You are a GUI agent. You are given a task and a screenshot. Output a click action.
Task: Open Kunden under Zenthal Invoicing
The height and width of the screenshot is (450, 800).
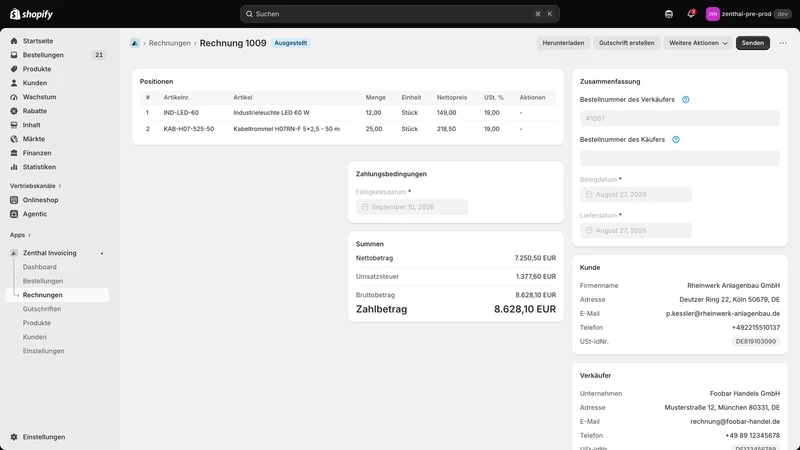[x=35, y=337]
